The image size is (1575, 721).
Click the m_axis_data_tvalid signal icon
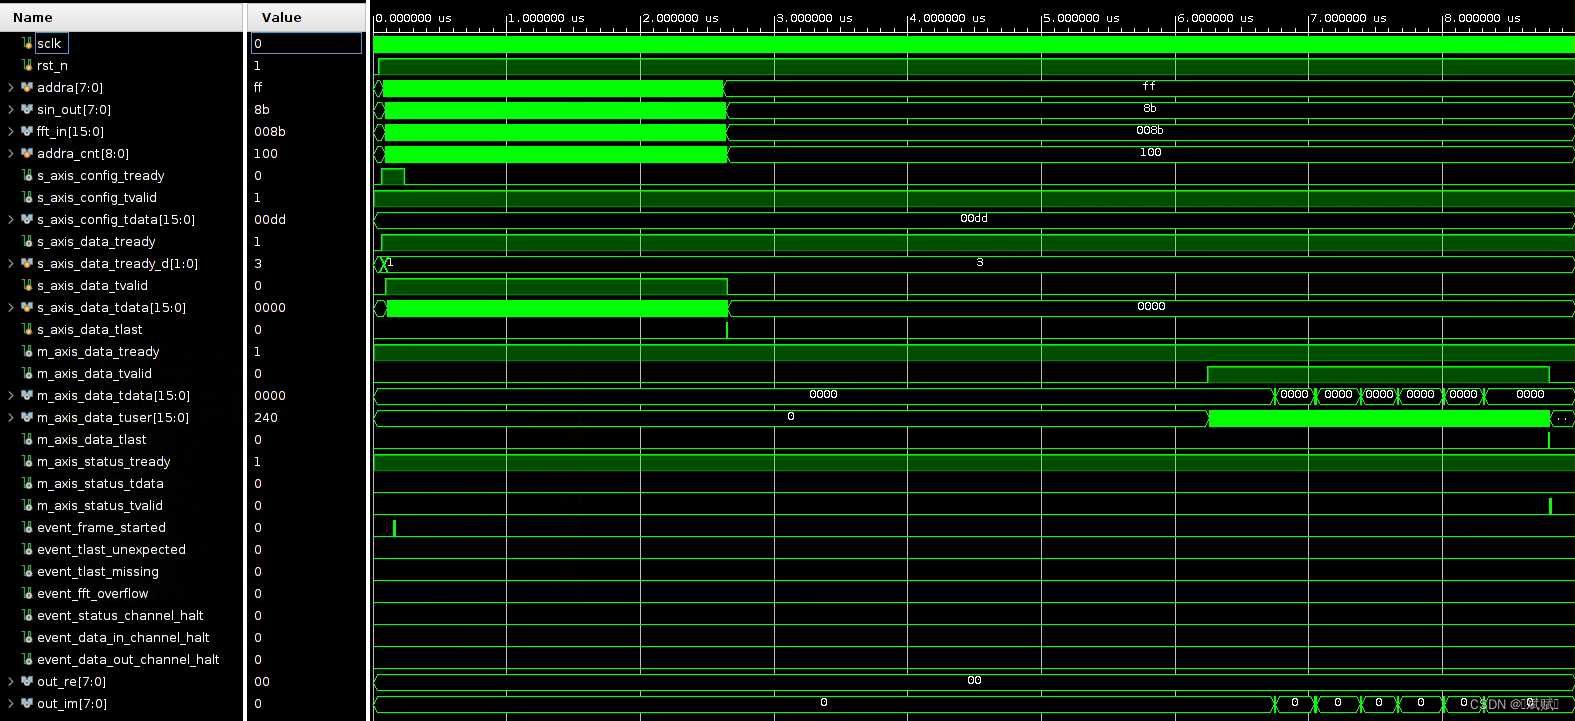tap(28, 373)
